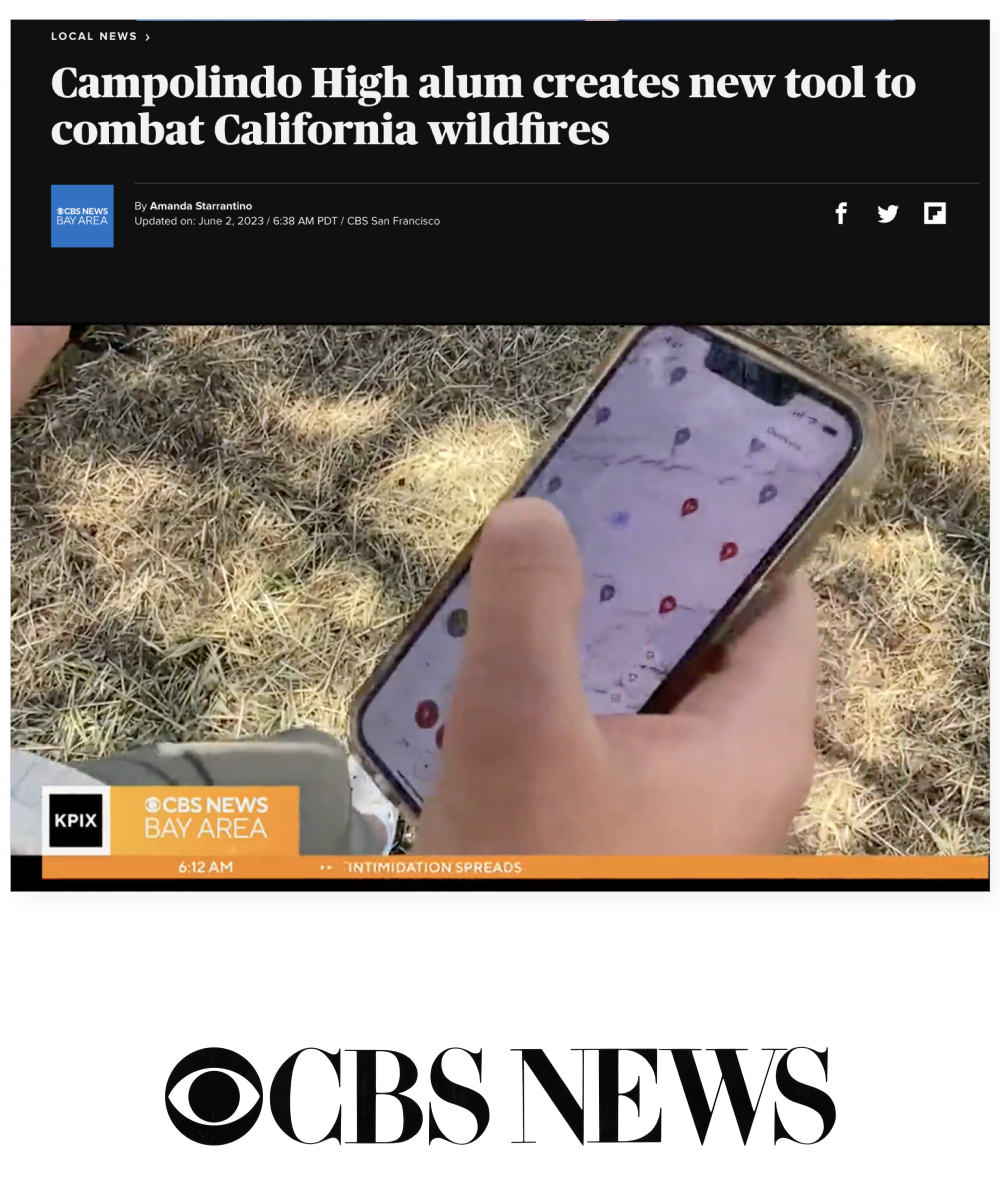Viewport: 1000px width, 1200px height.
Task: Share the article on Twitter
Action: click(x=888, y=213)
